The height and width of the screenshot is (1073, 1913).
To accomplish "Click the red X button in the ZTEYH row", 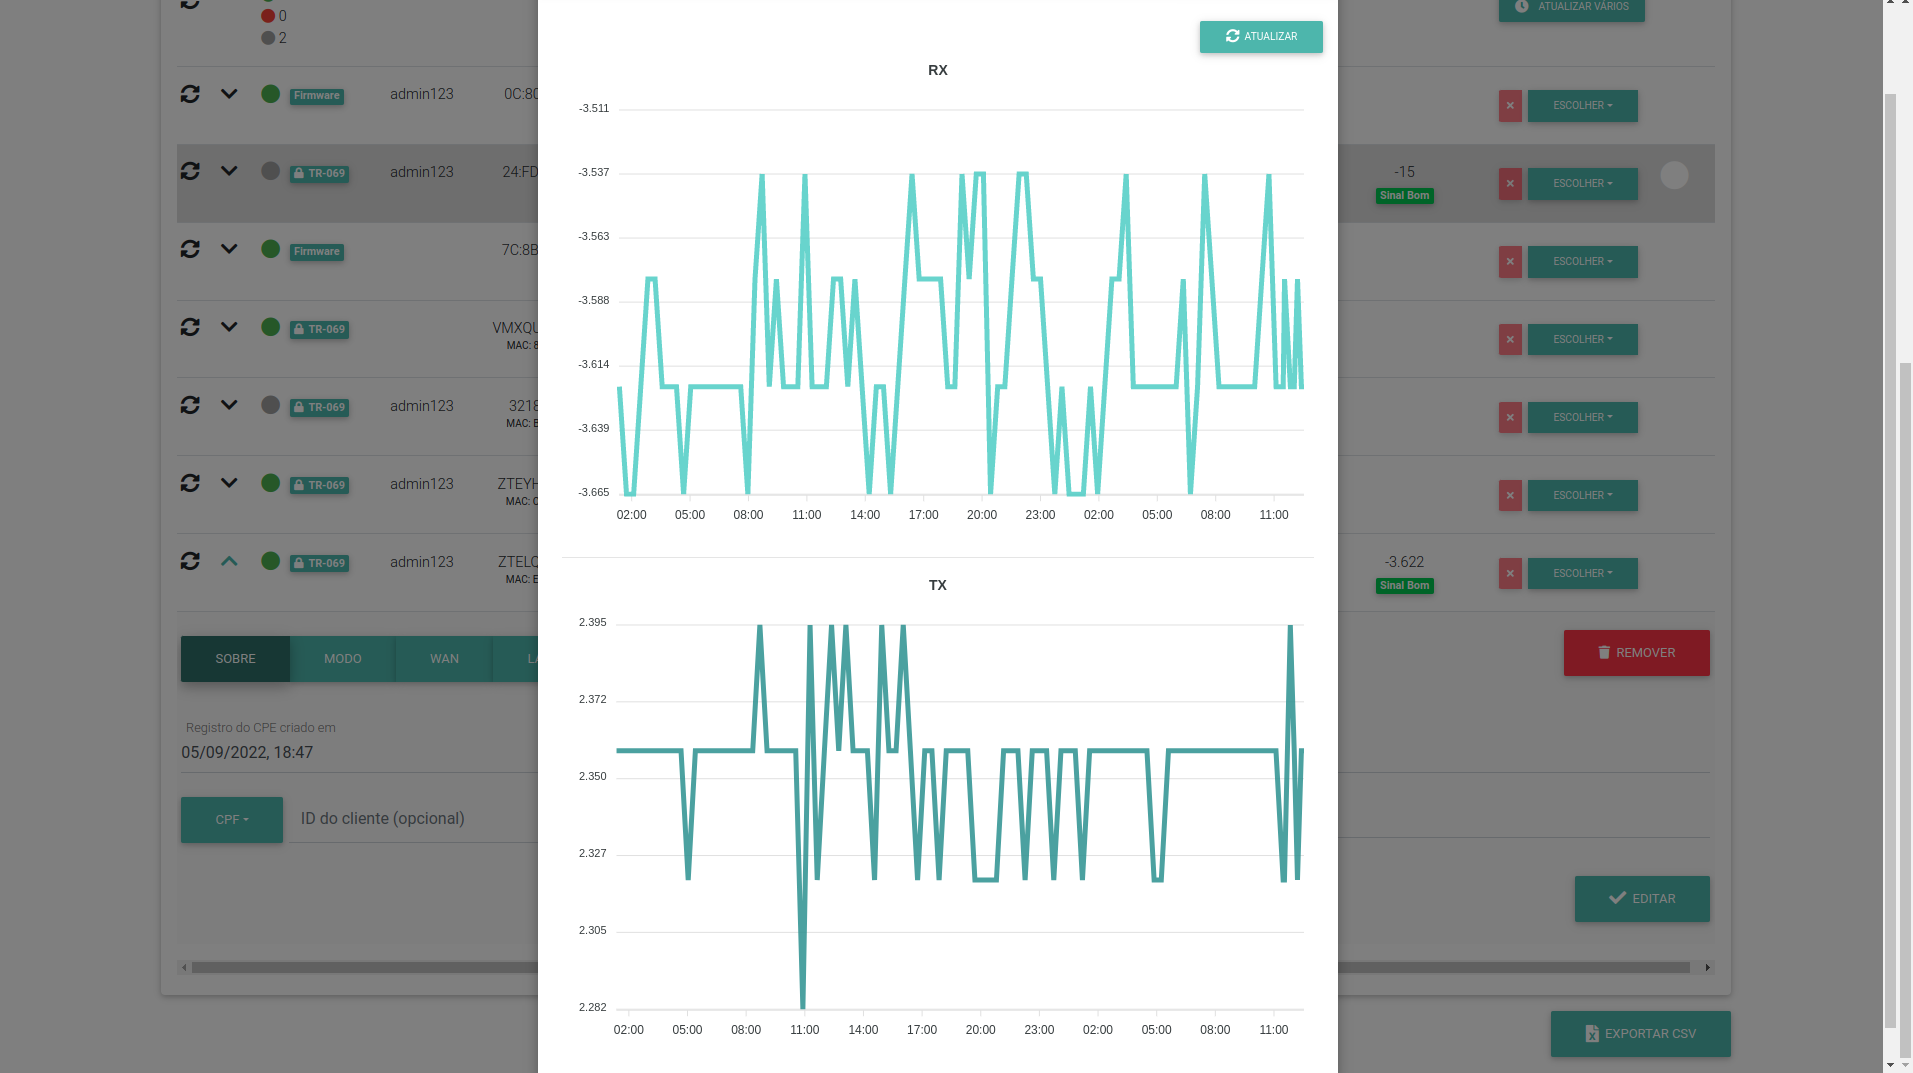I will 1510,496.
